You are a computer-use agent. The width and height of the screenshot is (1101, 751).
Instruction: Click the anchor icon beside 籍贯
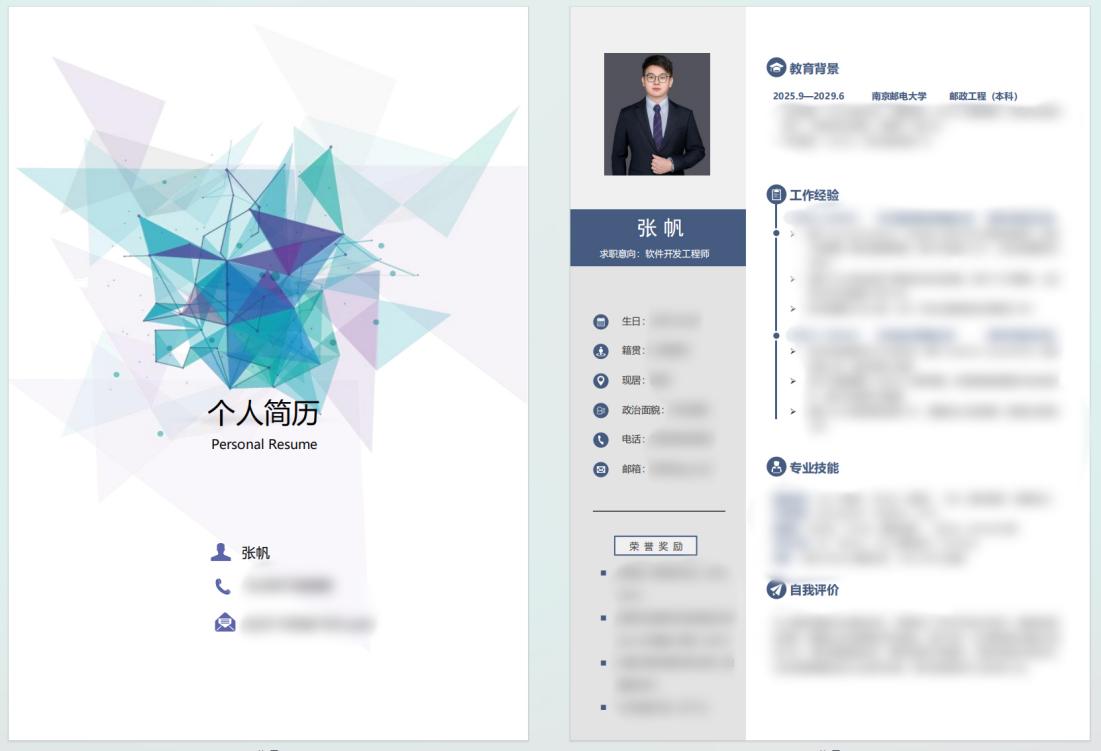coord(600,351)
